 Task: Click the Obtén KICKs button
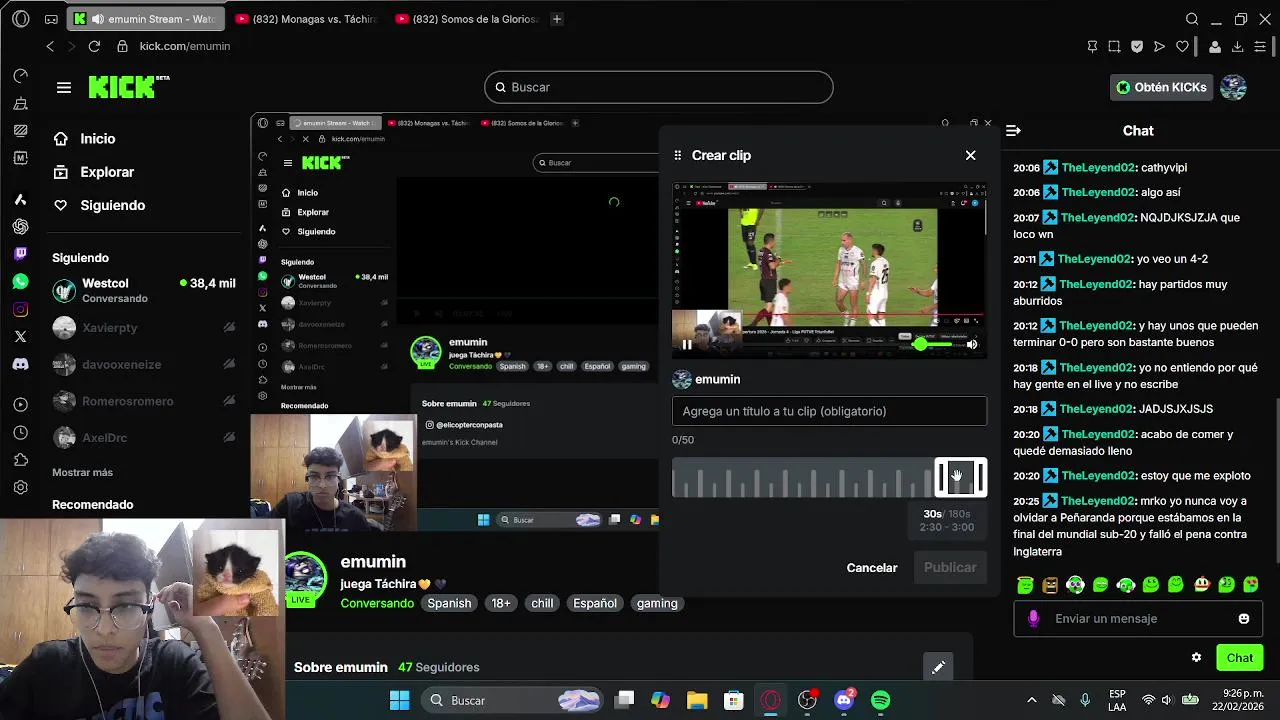tap(1161, 87)
